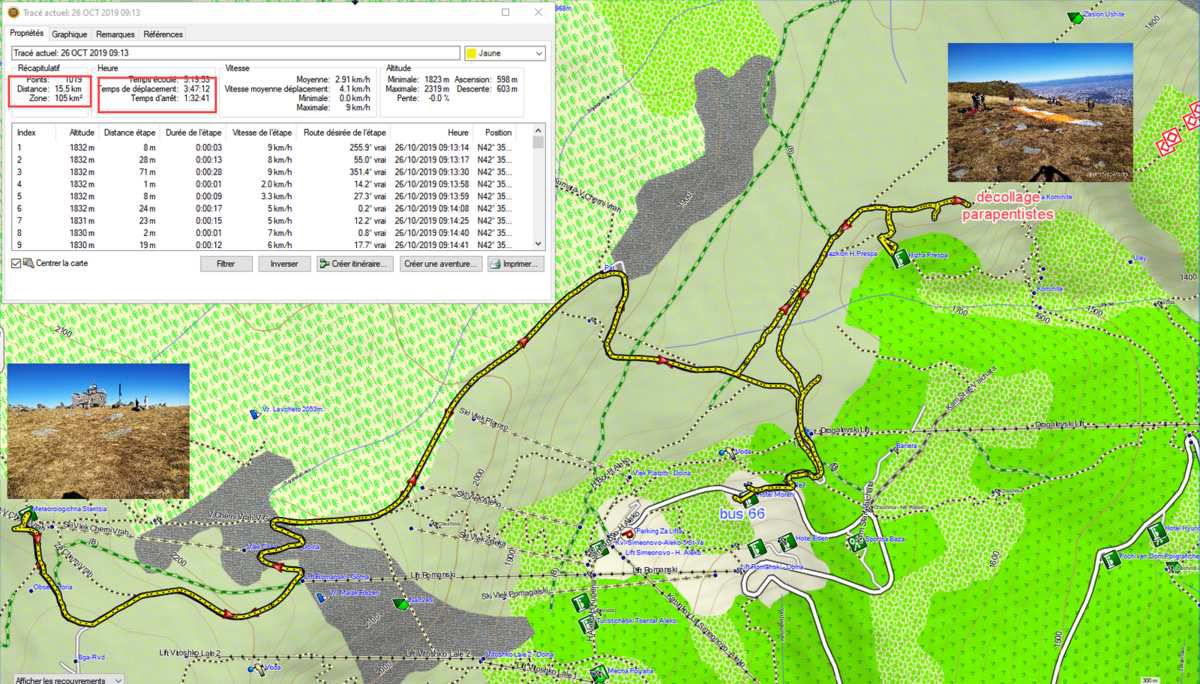Click the print icon on the Imprimer button

(497, 264)
